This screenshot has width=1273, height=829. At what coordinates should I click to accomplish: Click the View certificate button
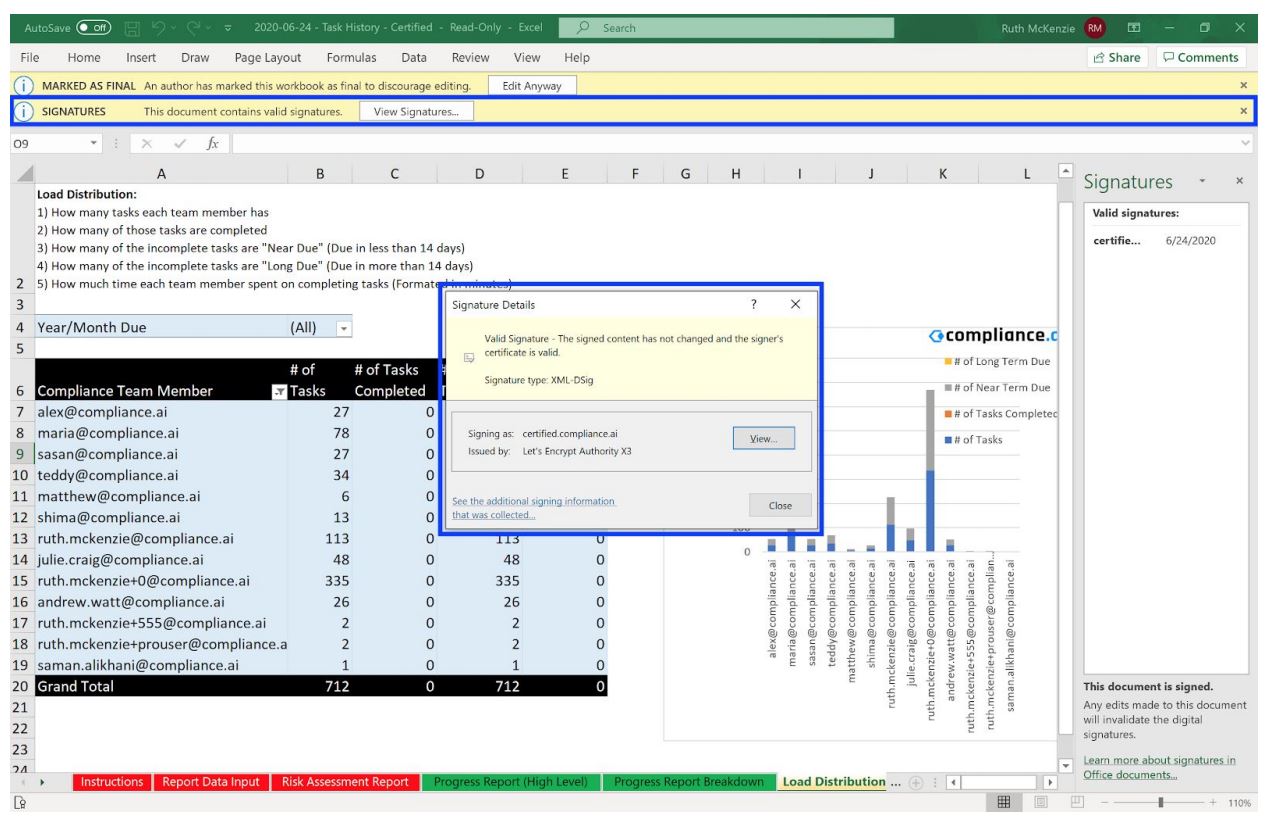(764, 439)
